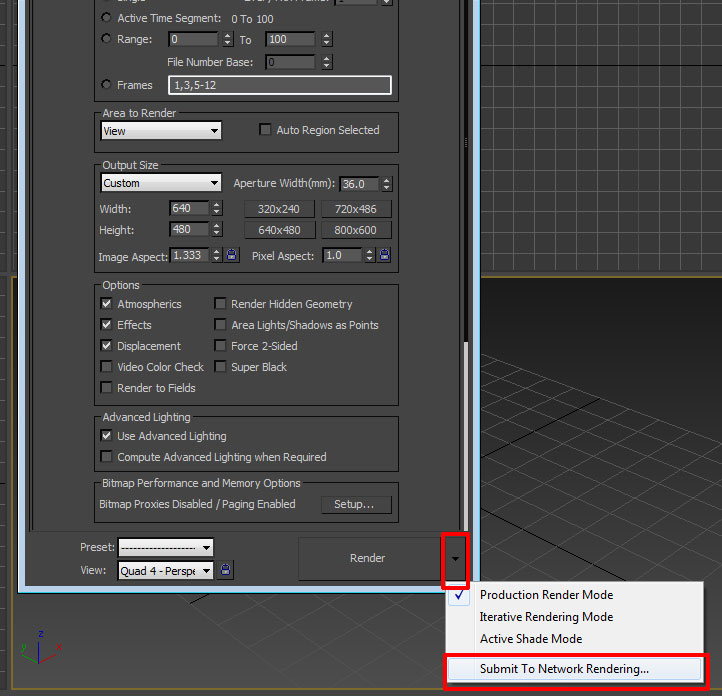Click the Render button dropdown arrow
The width and height of the screenshot is (722, 696).
pyautogui.click(x=455, y=559)
